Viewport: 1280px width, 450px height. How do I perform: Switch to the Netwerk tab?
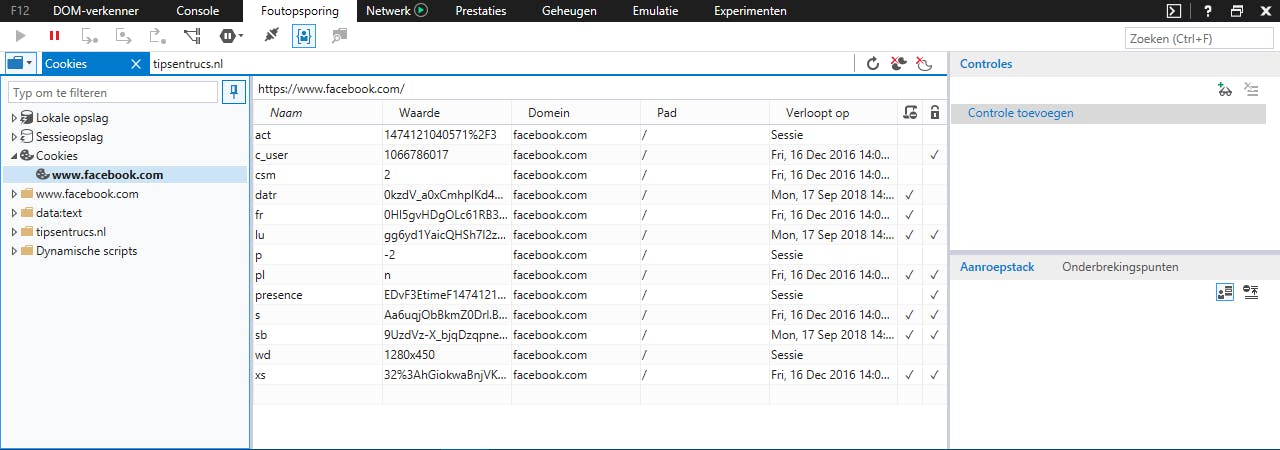coord(396,11)
